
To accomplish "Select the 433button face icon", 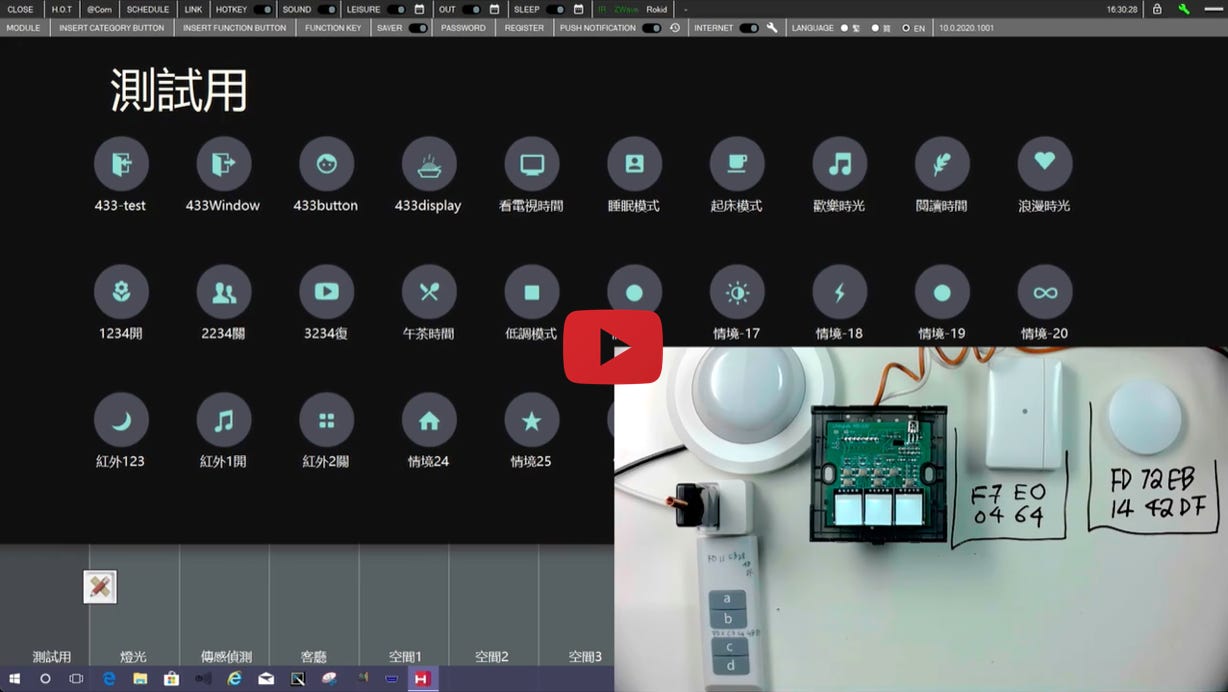I will 326,164.
